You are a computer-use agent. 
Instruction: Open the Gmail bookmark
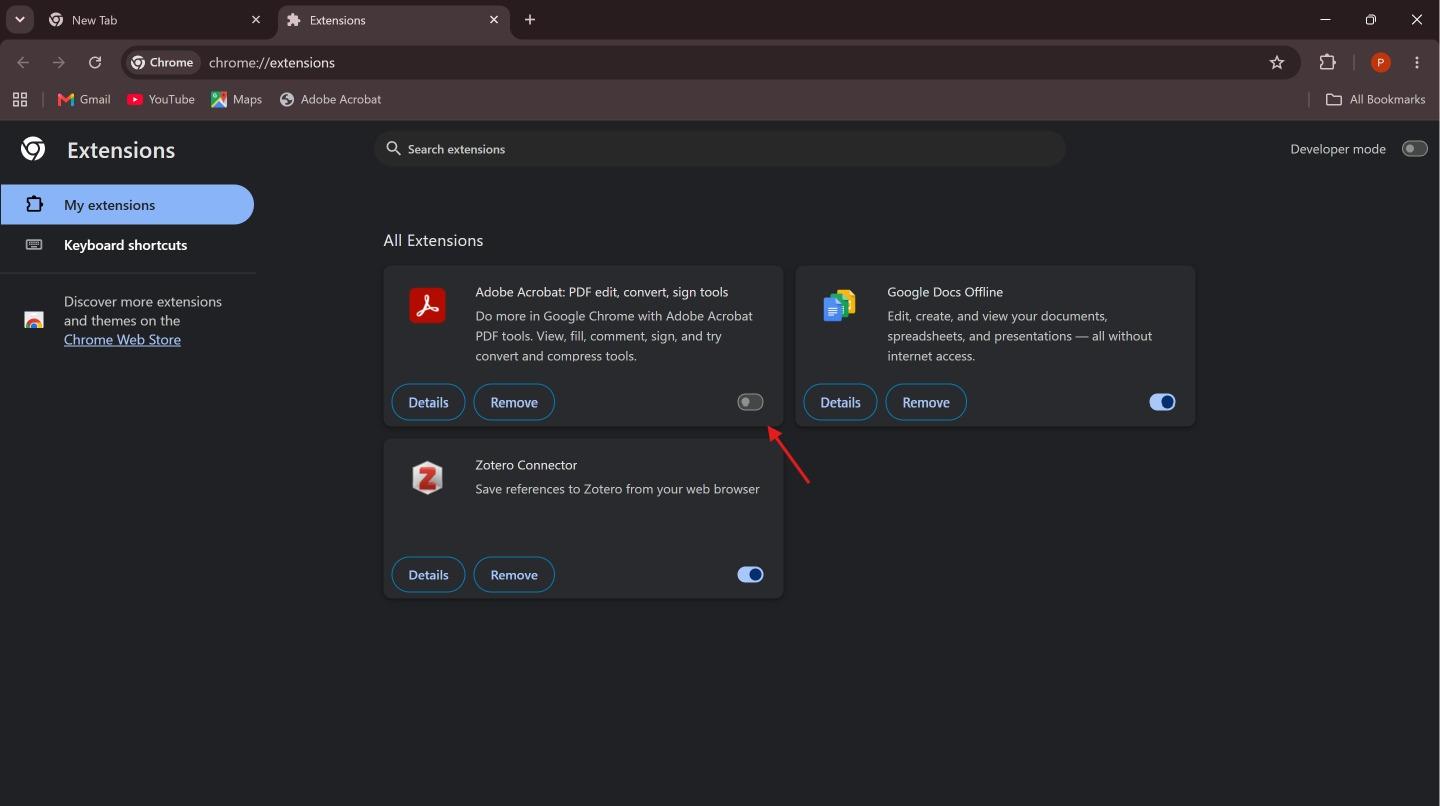click(84, 99)
